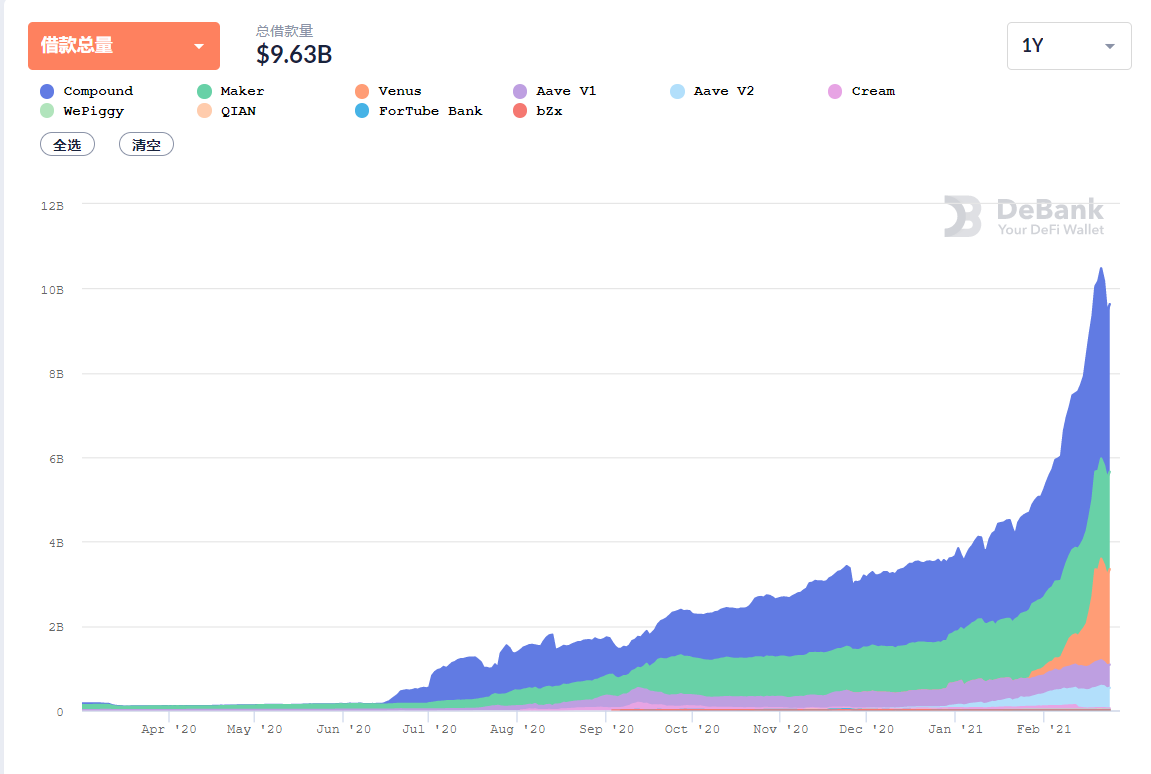Toggle the Compound series label
The width and height of the screenshot is (1151, 774).
tap(98, 91)
